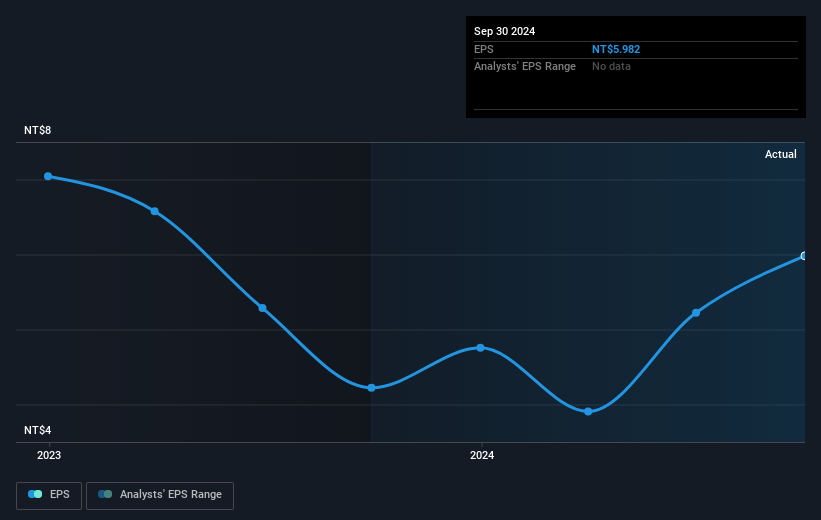Select the EPS data point at the shaded boundary

371,388
